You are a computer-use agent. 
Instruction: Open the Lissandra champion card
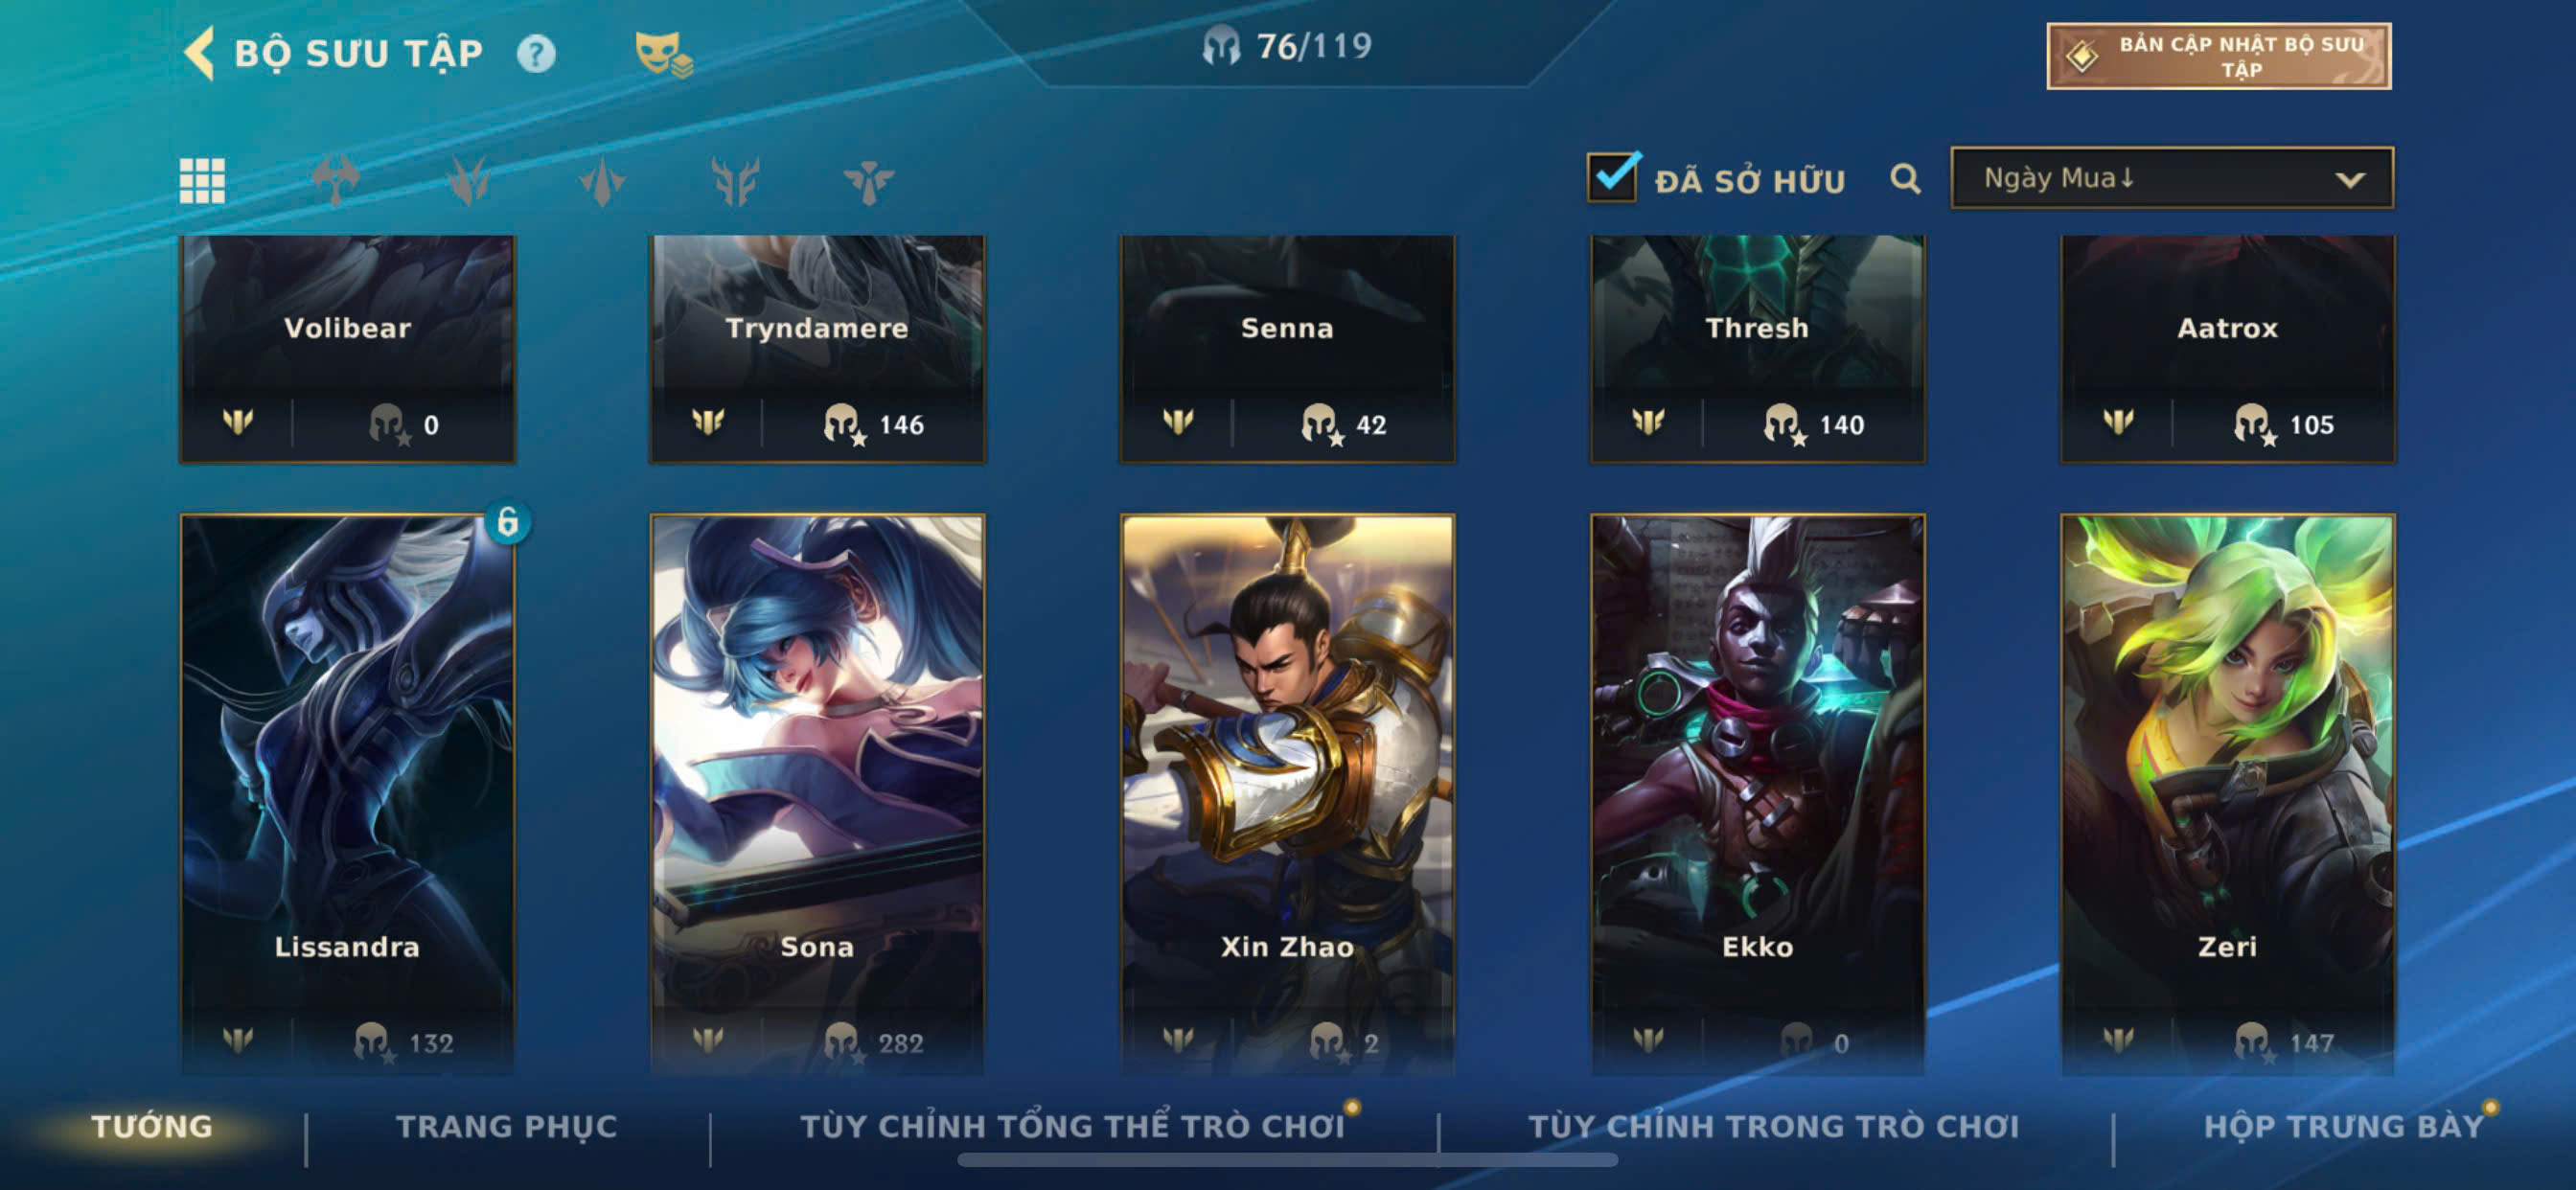[x=347, y=794]
